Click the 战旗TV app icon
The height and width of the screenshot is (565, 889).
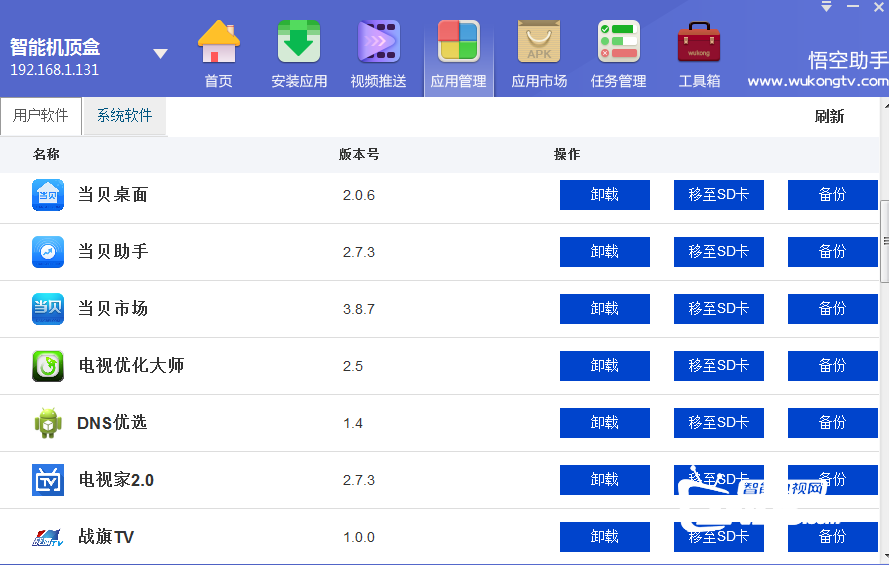(48, 537)
